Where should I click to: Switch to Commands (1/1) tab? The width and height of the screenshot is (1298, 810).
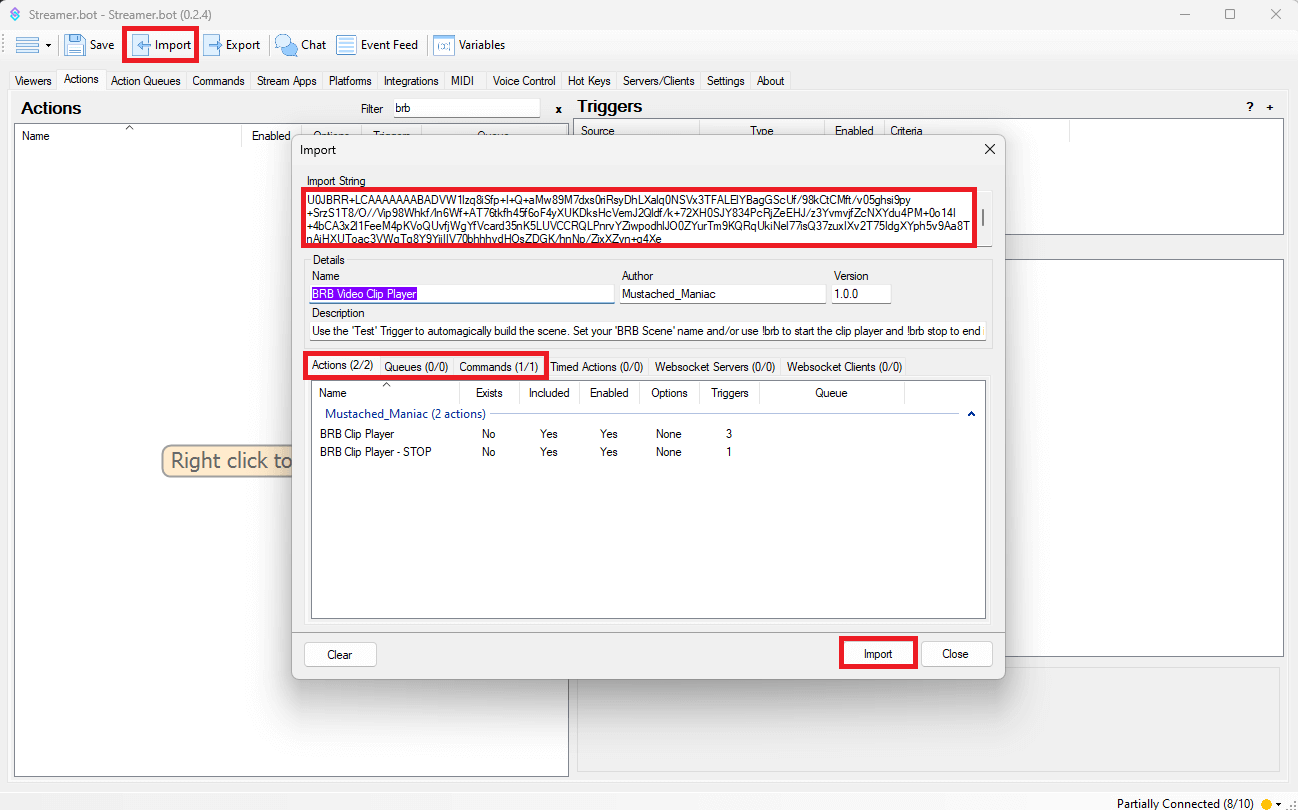tap(498, 367)
